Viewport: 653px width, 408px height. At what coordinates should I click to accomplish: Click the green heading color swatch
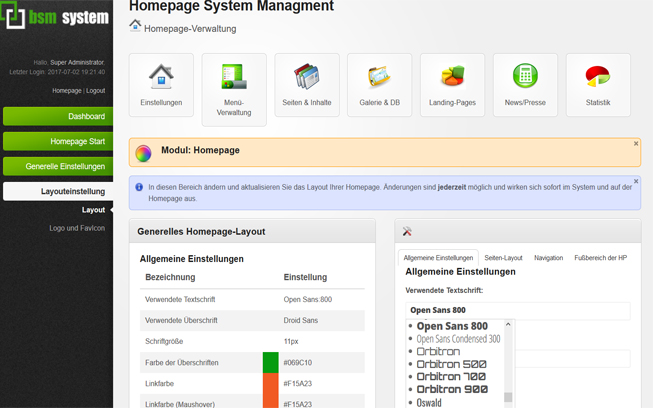coord(270,362)
